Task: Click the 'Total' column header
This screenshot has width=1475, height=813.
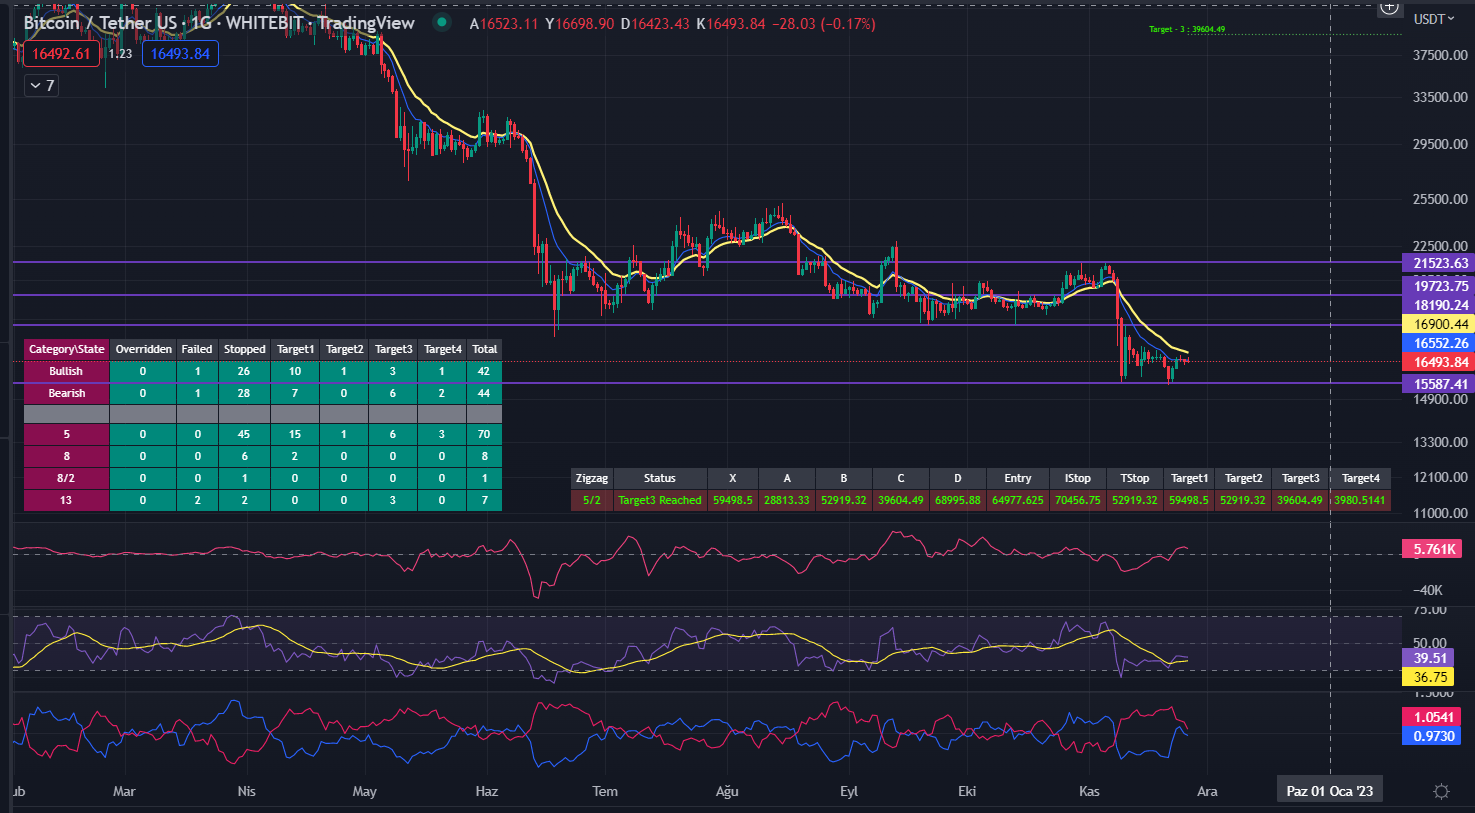Action: 484,349
